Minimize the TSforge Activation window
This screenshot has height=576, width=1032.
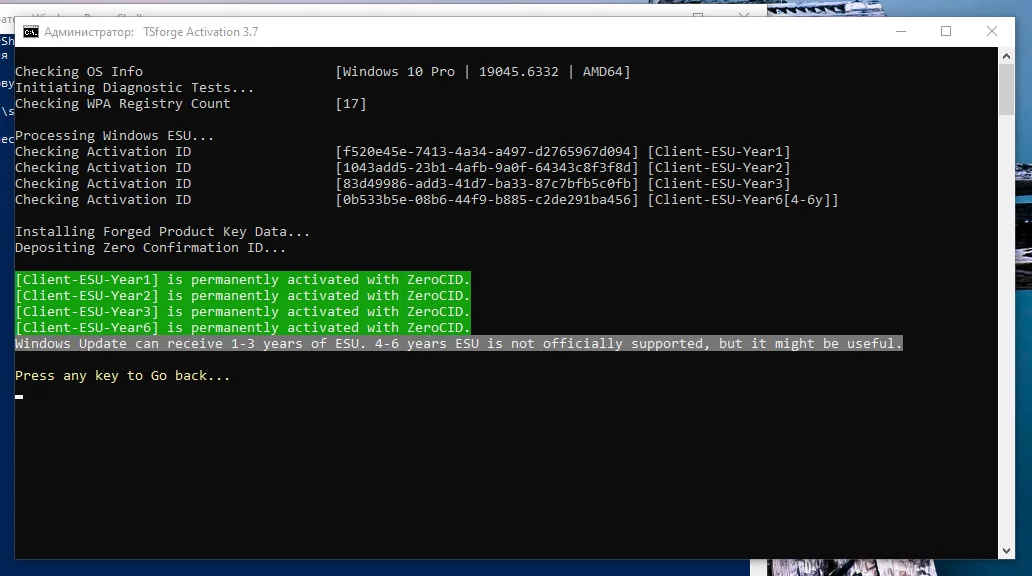point(900,32)
